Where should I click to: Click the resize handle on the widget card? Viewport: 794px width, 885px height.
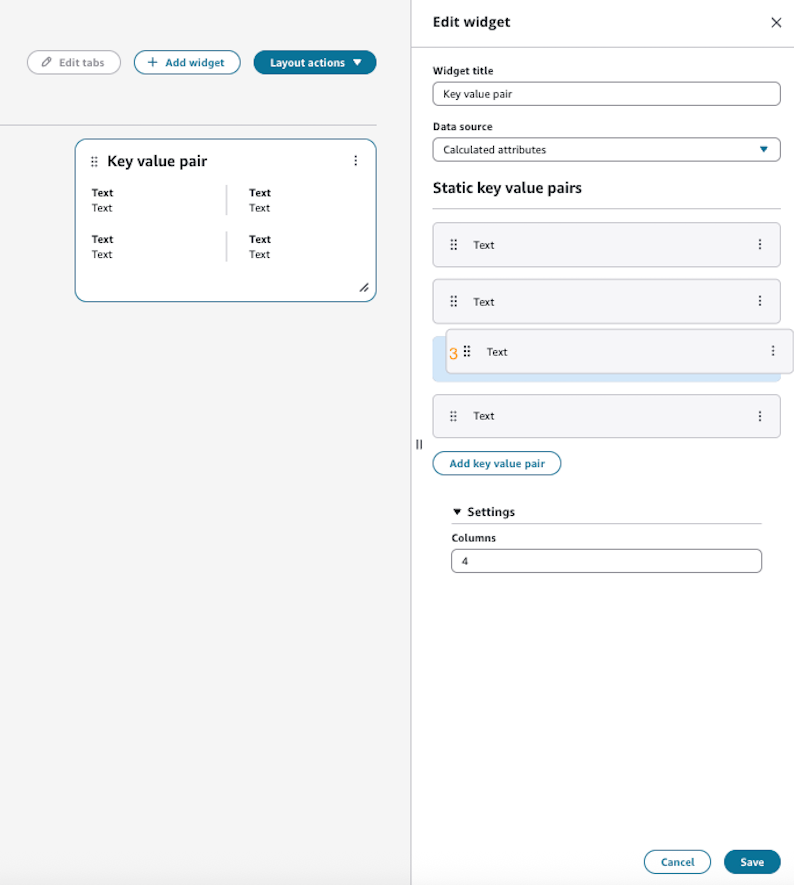pyautogui.click(x=366, y=287)
